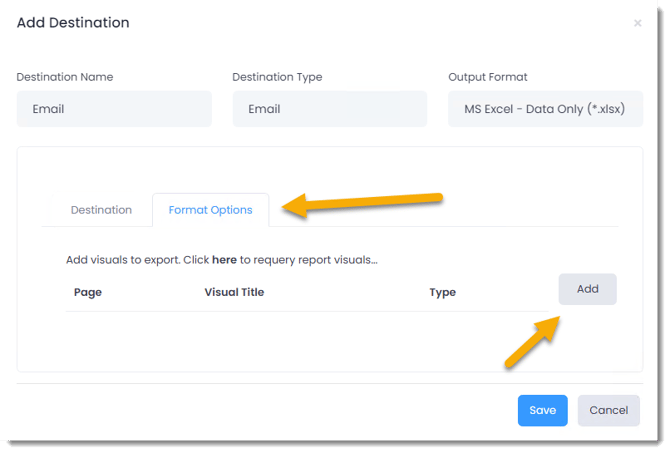Switch to the Destination tab

pyautogui.click(x=101, y=210)
